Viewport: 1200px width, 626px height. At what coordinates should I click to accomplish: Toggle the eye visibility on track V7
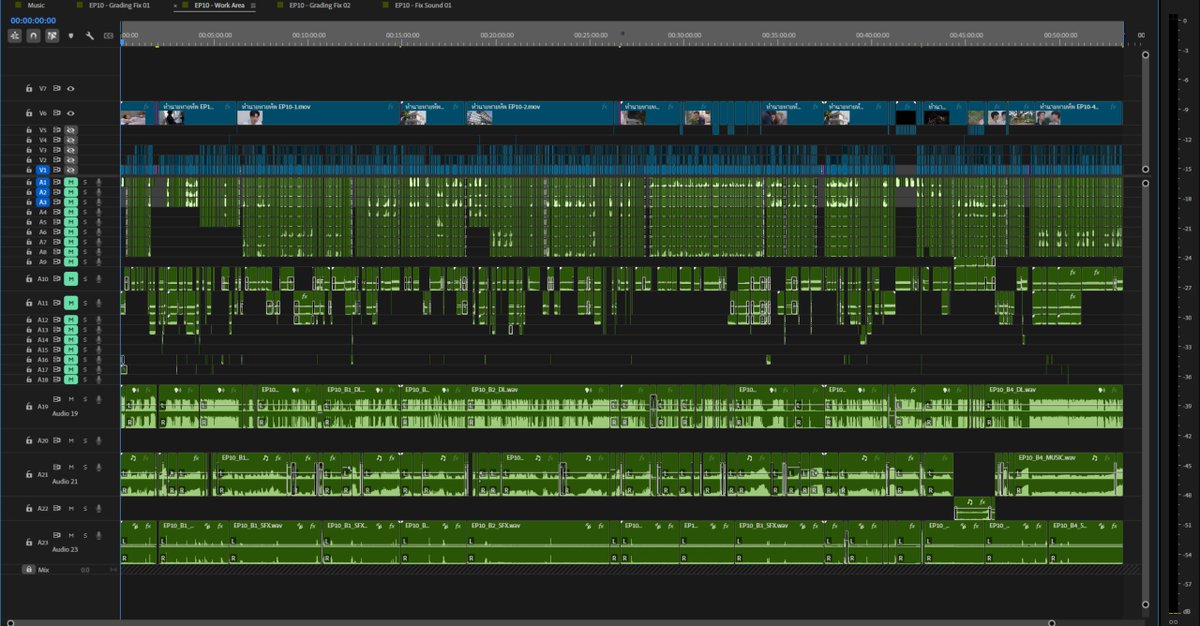tap(71, 88)
